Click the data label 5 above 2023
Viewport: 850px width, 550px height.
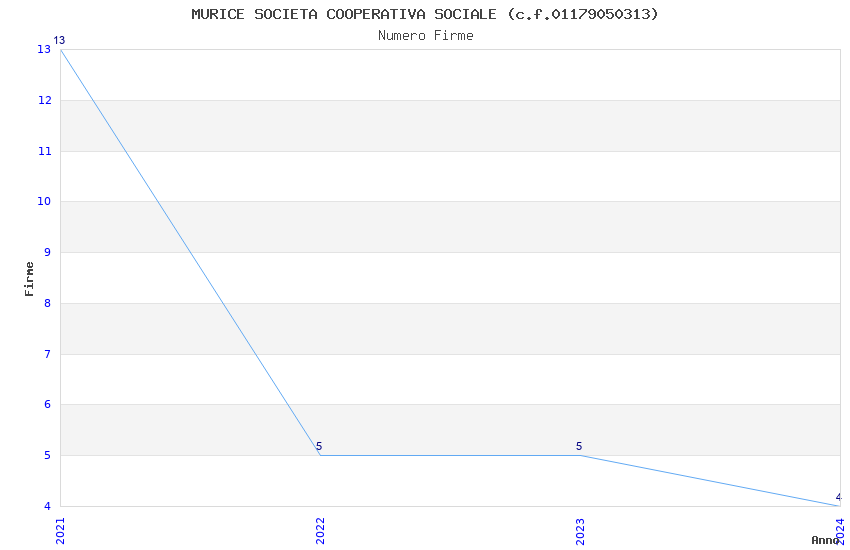(x=579, y=447)
